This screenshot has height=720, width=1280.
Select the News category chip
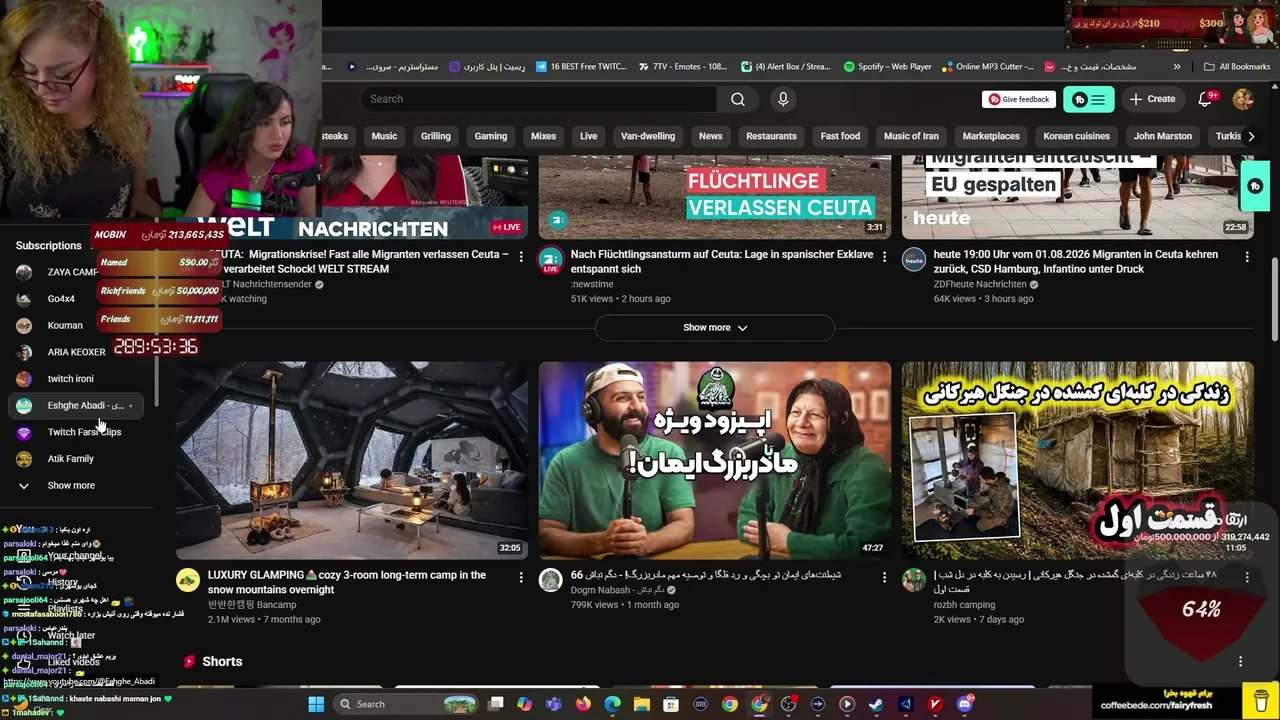point(711,136)
